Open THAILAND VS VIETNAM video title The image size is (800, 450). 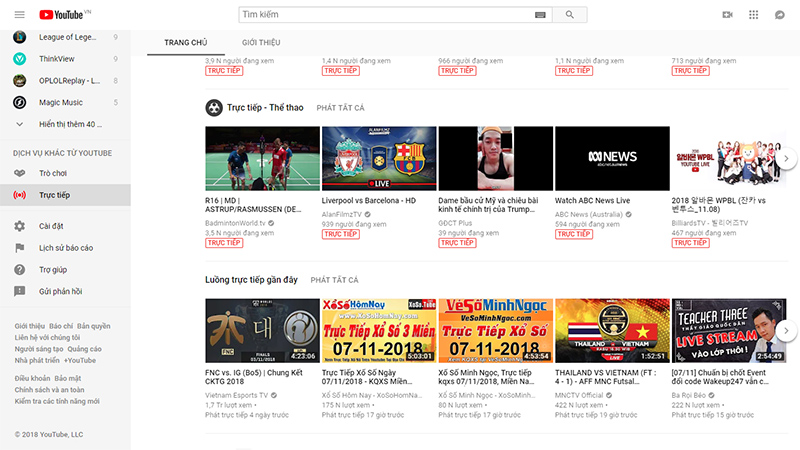click(x=606, y=377)
